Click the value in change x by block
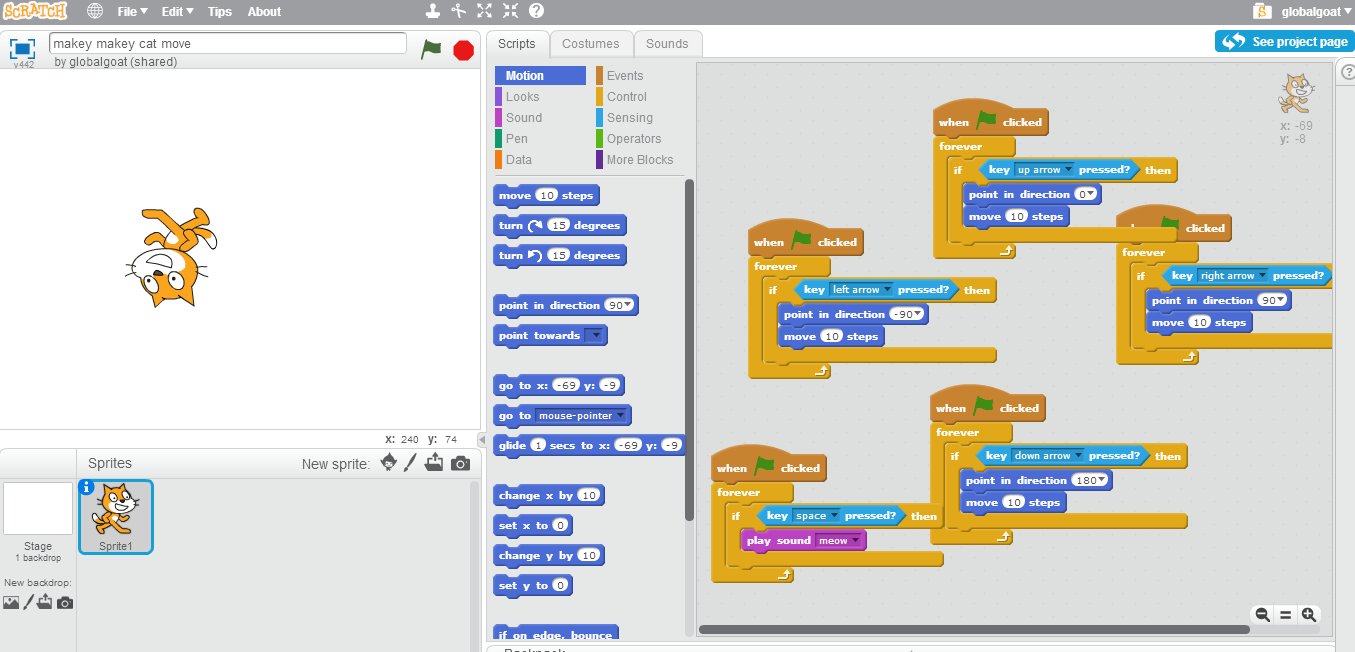The image size is (1355, 652). [x=589, y=496]
